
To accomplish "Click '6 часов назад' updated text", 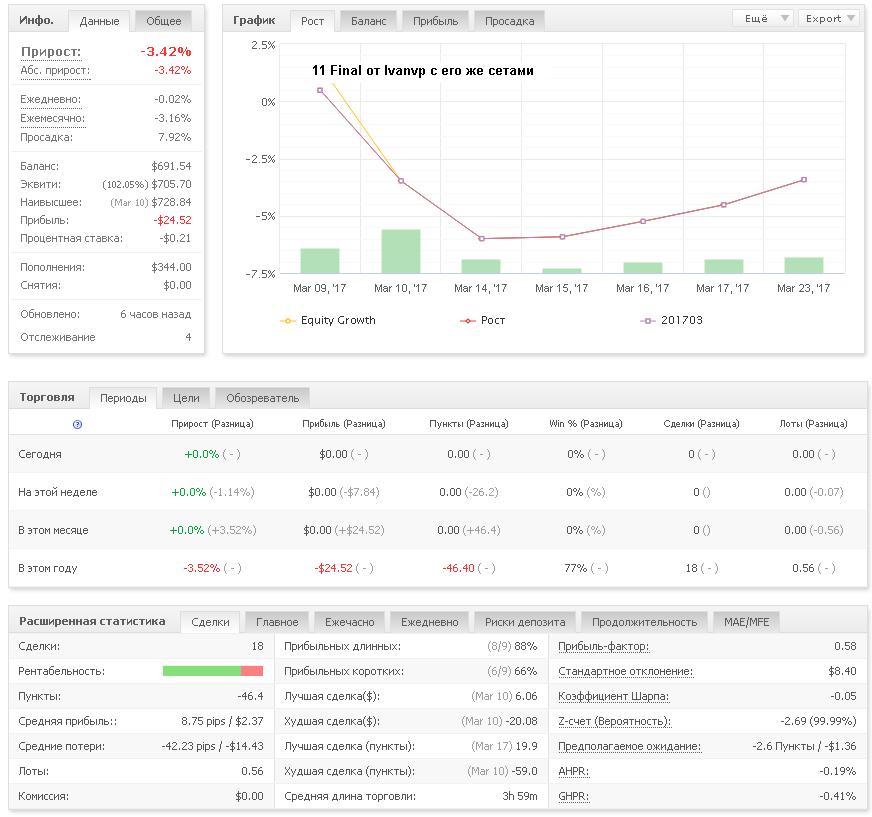I will 156,314.
